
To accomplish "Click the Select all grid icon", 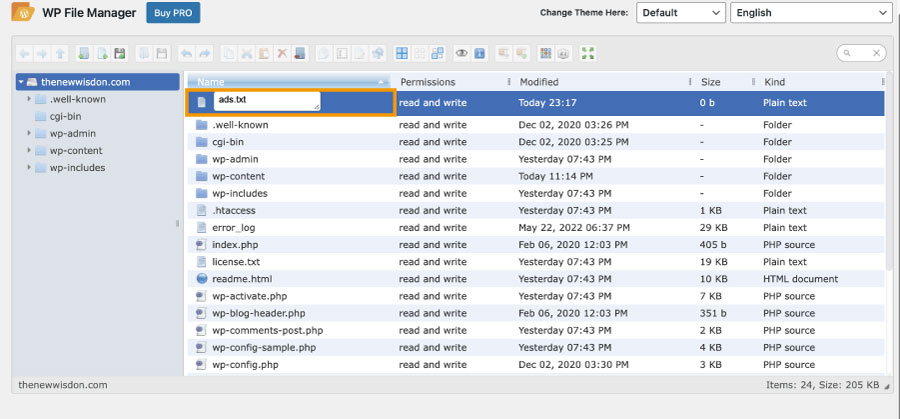I will [402, 53].
